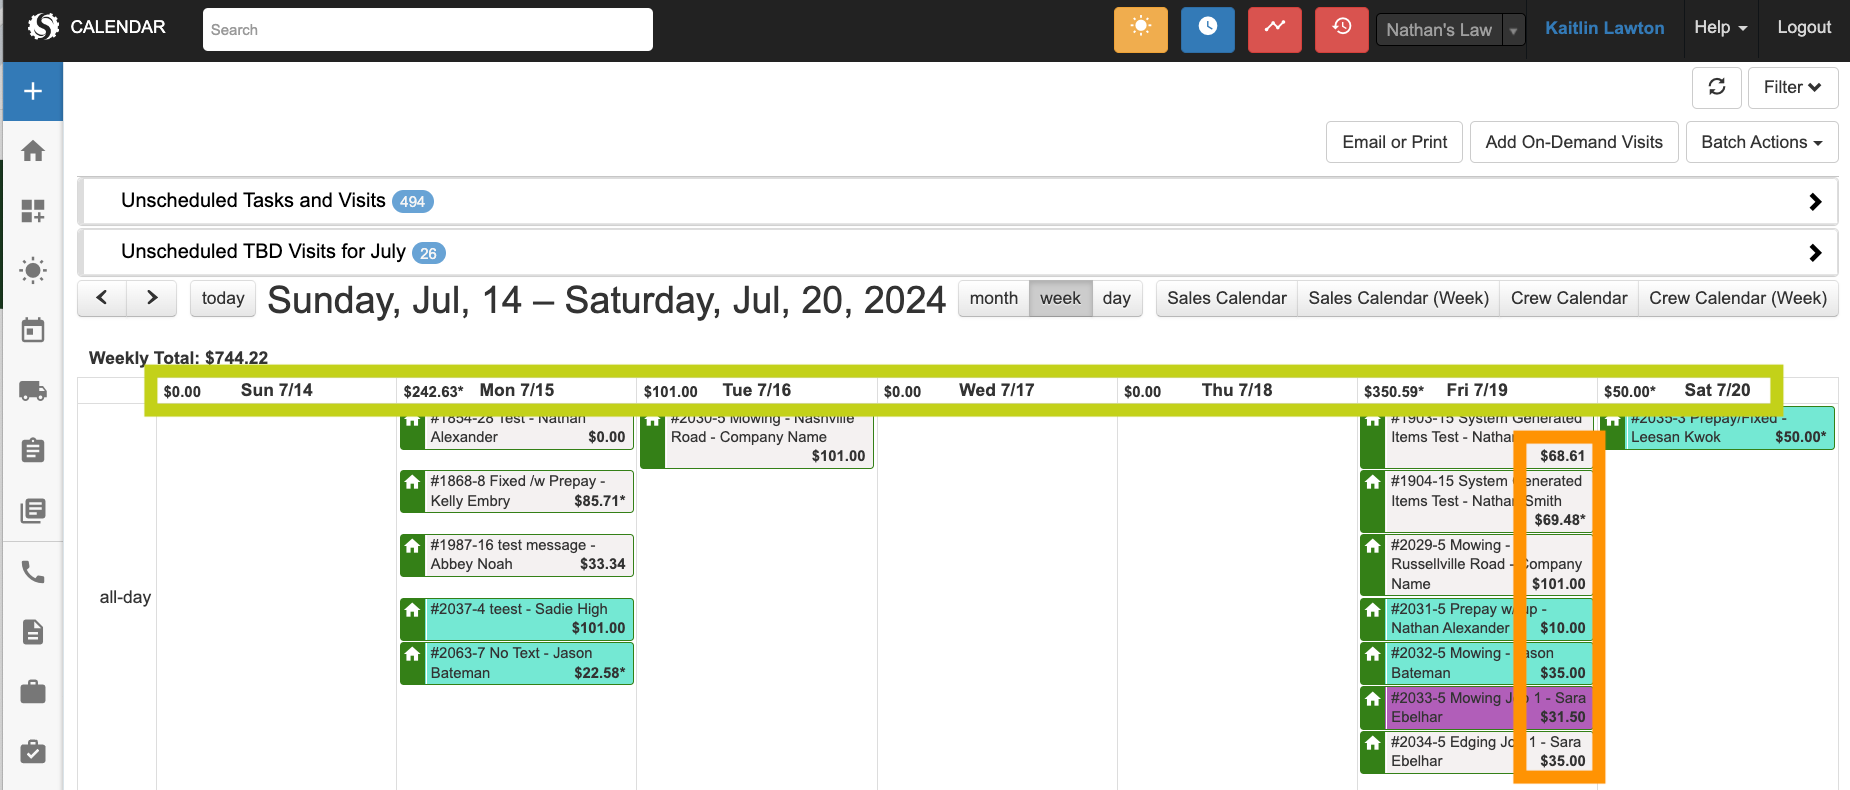Open the Filter dropdown
The height and width of the screenshot is (790, 1850).
pyautogui.click(x=1792, y=88)
